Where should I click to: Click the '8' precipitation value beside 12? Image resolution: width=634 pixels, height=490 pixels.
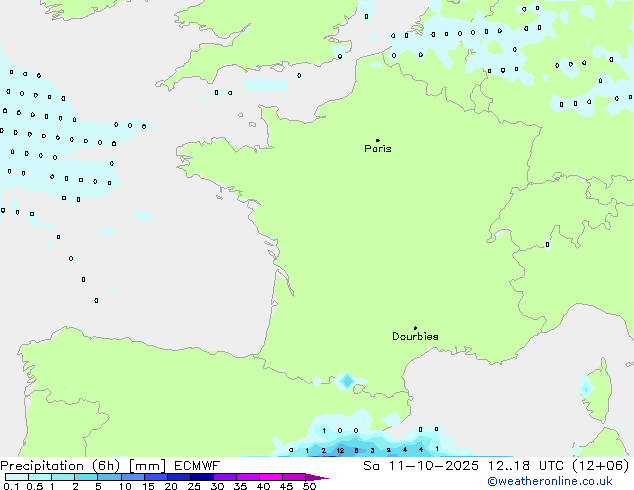356,450
